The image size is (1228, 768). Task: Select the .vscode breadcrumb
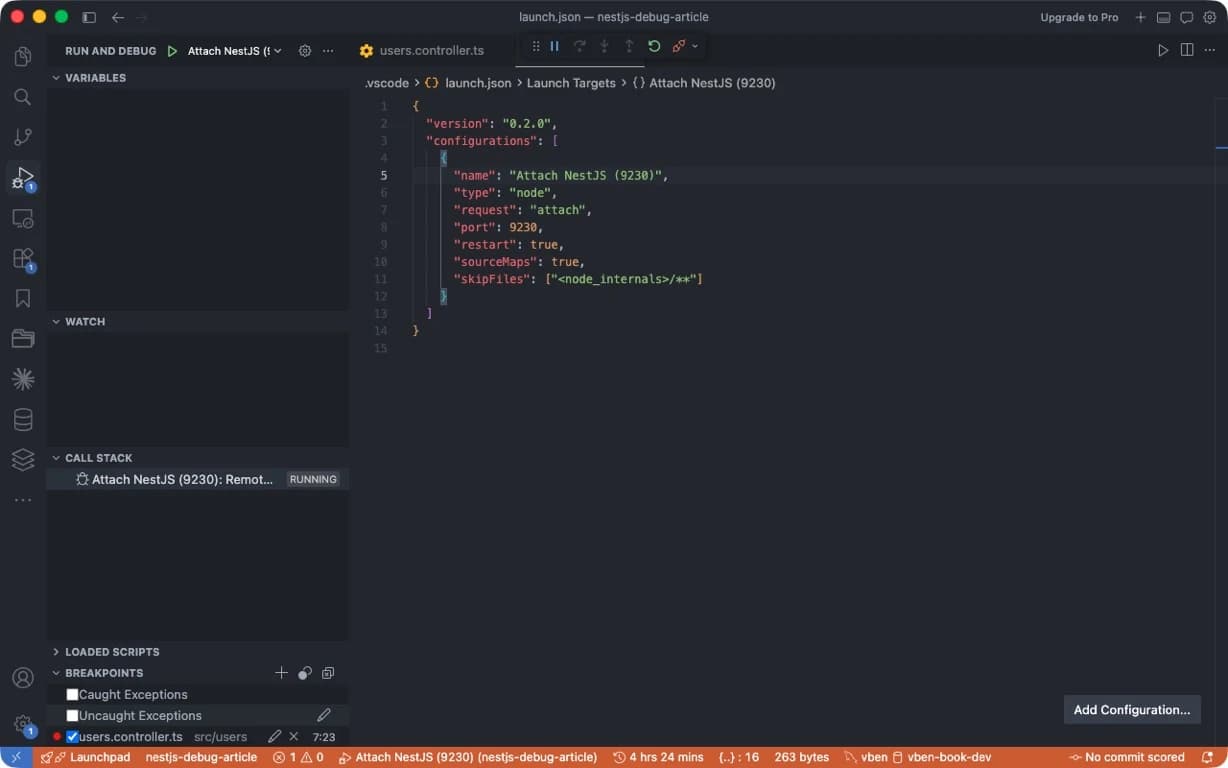pyautogui.click(x=387, y=83)
